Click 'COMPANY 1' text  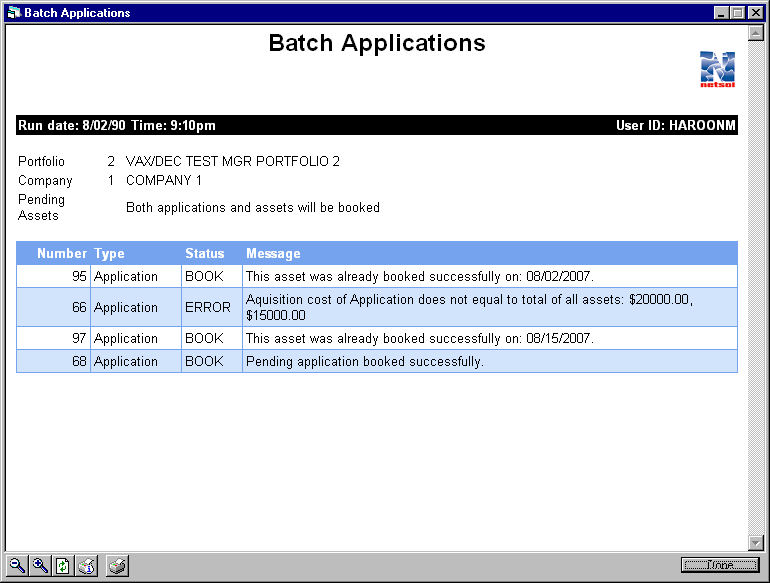(164, 180)
